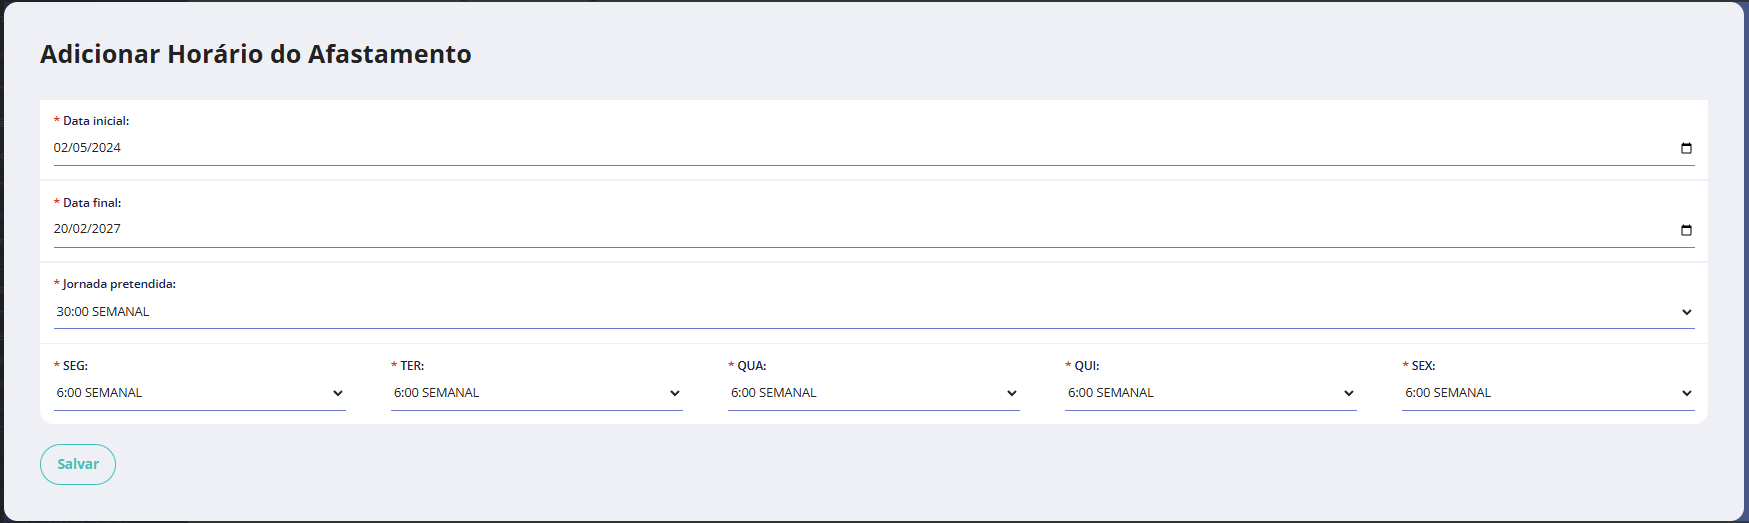This screenshot has width=1749, height=523.
Task: Click the QUA field label
Action: click(752, 366)
